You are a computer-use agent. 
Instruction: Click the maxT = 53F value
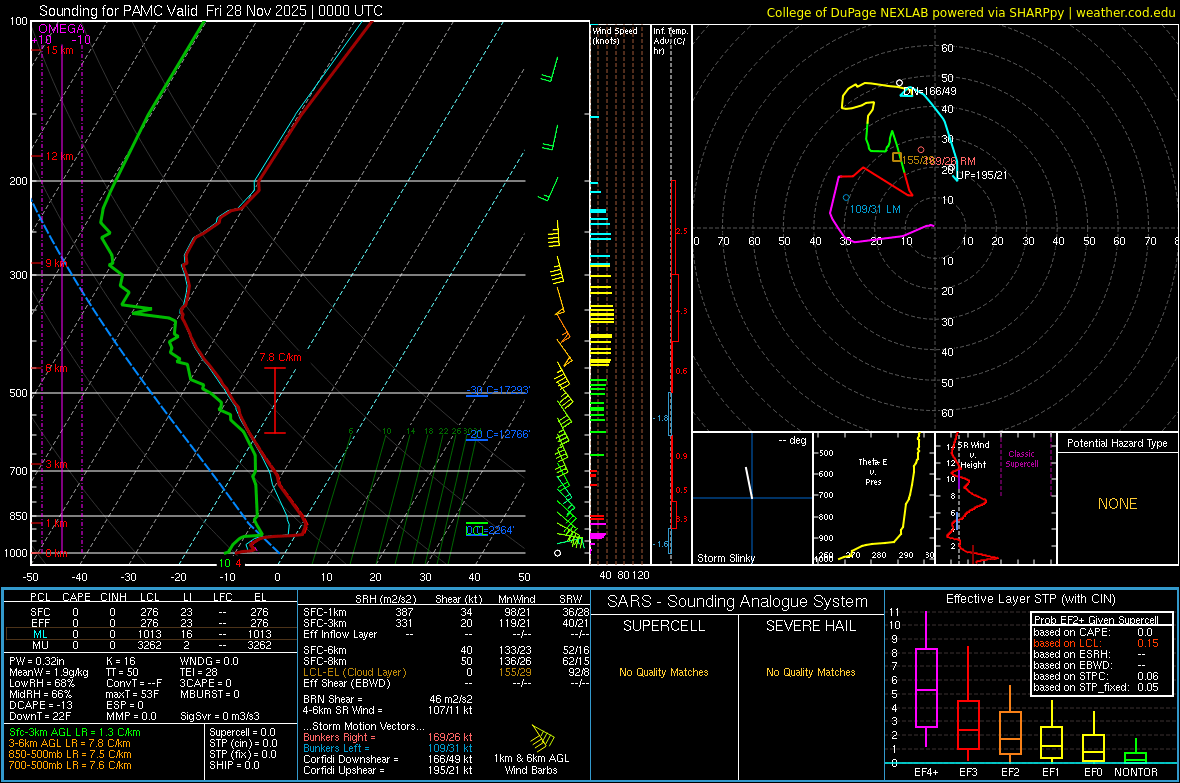(132, 694)
